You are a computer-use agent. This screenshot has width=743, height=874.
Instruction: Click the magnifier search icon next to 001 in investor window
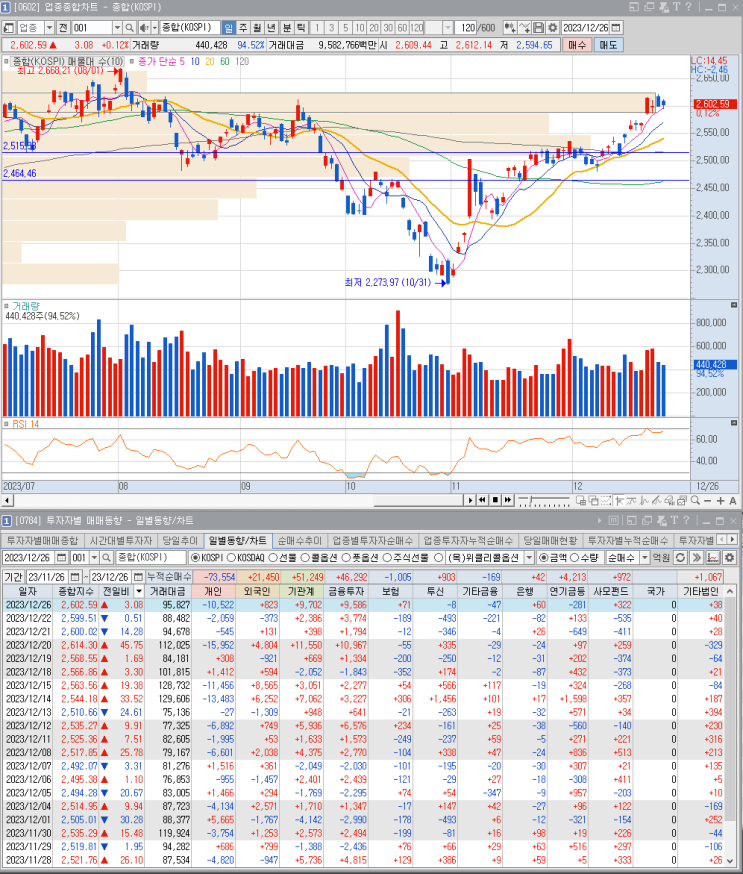105,557
